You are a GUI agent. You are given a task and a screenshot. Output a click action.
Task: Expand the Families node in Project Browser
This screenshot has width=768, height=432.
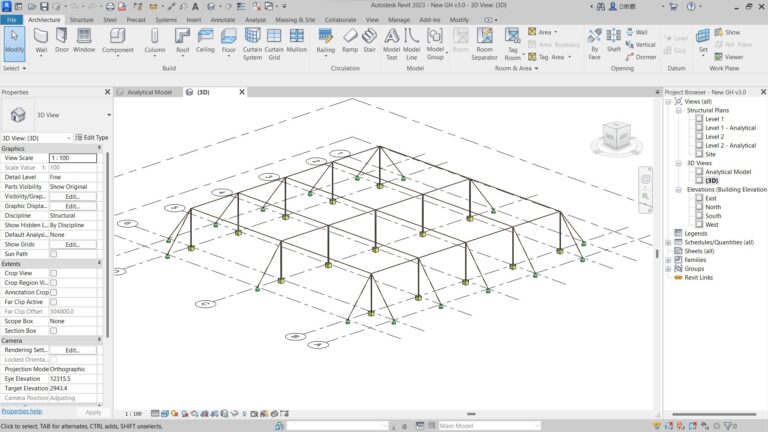pos(669,260)
